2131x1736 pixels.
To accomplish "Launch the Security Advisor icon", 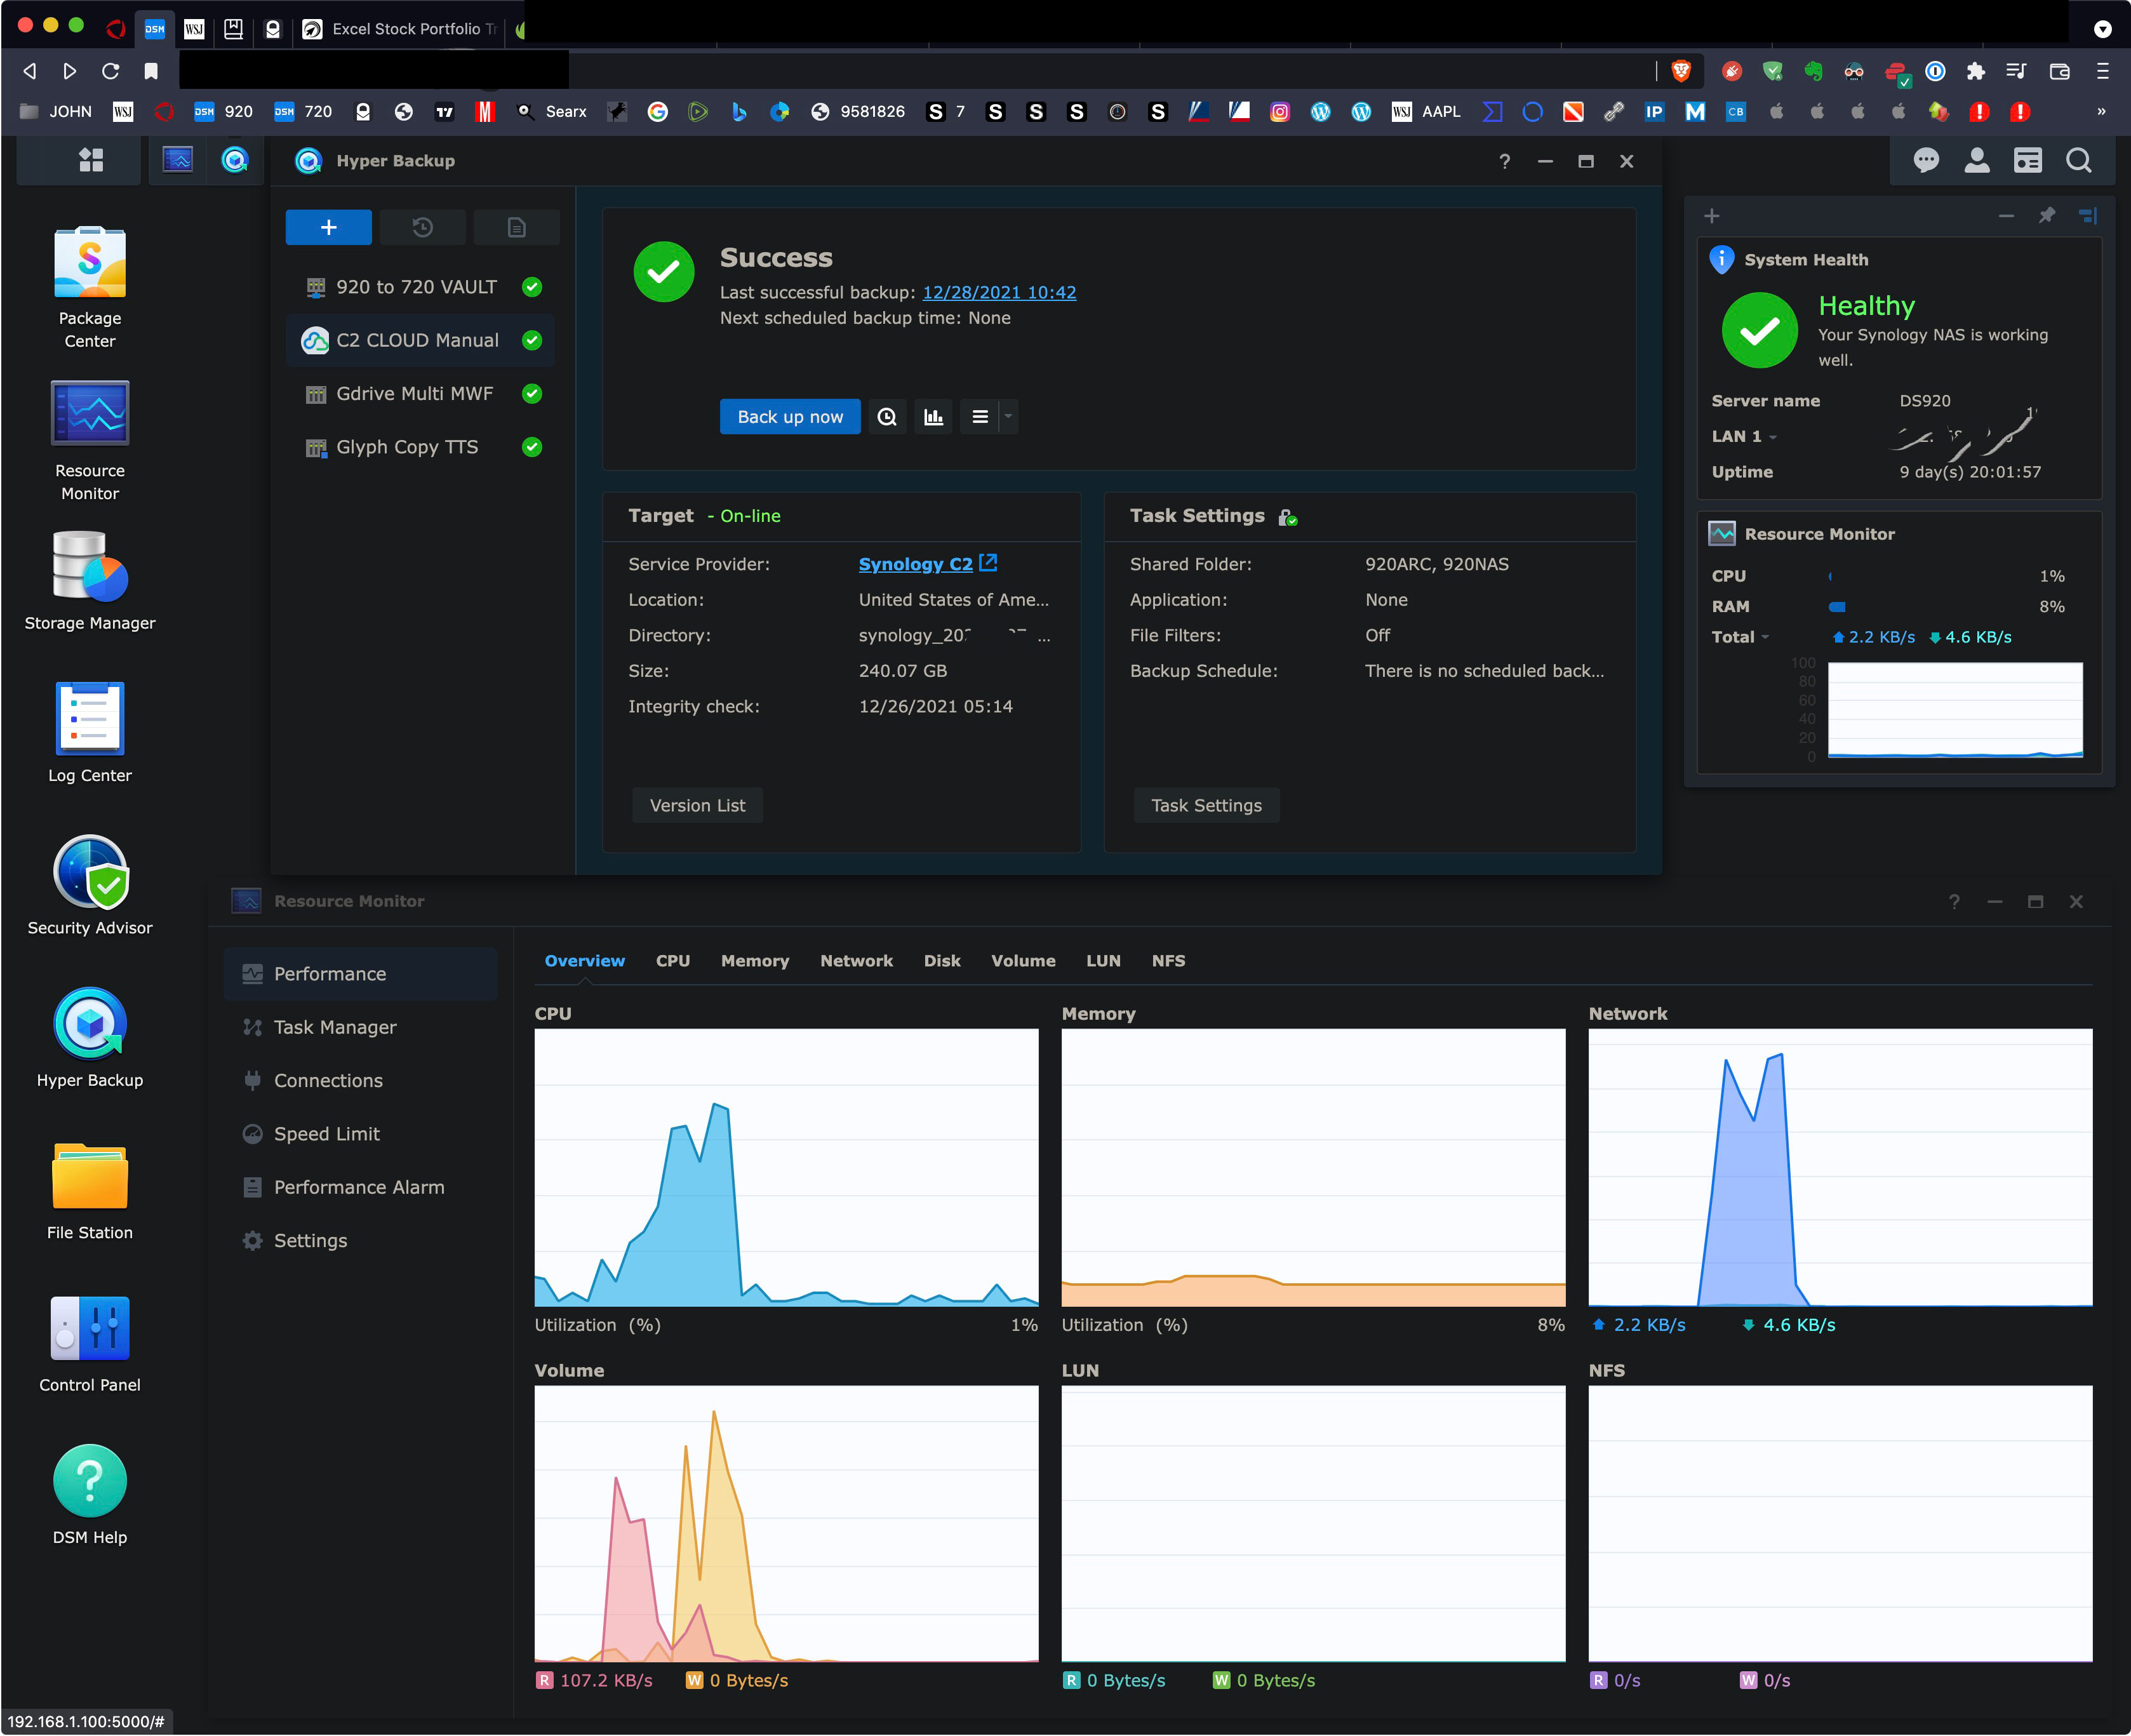I will coord(89,873).
